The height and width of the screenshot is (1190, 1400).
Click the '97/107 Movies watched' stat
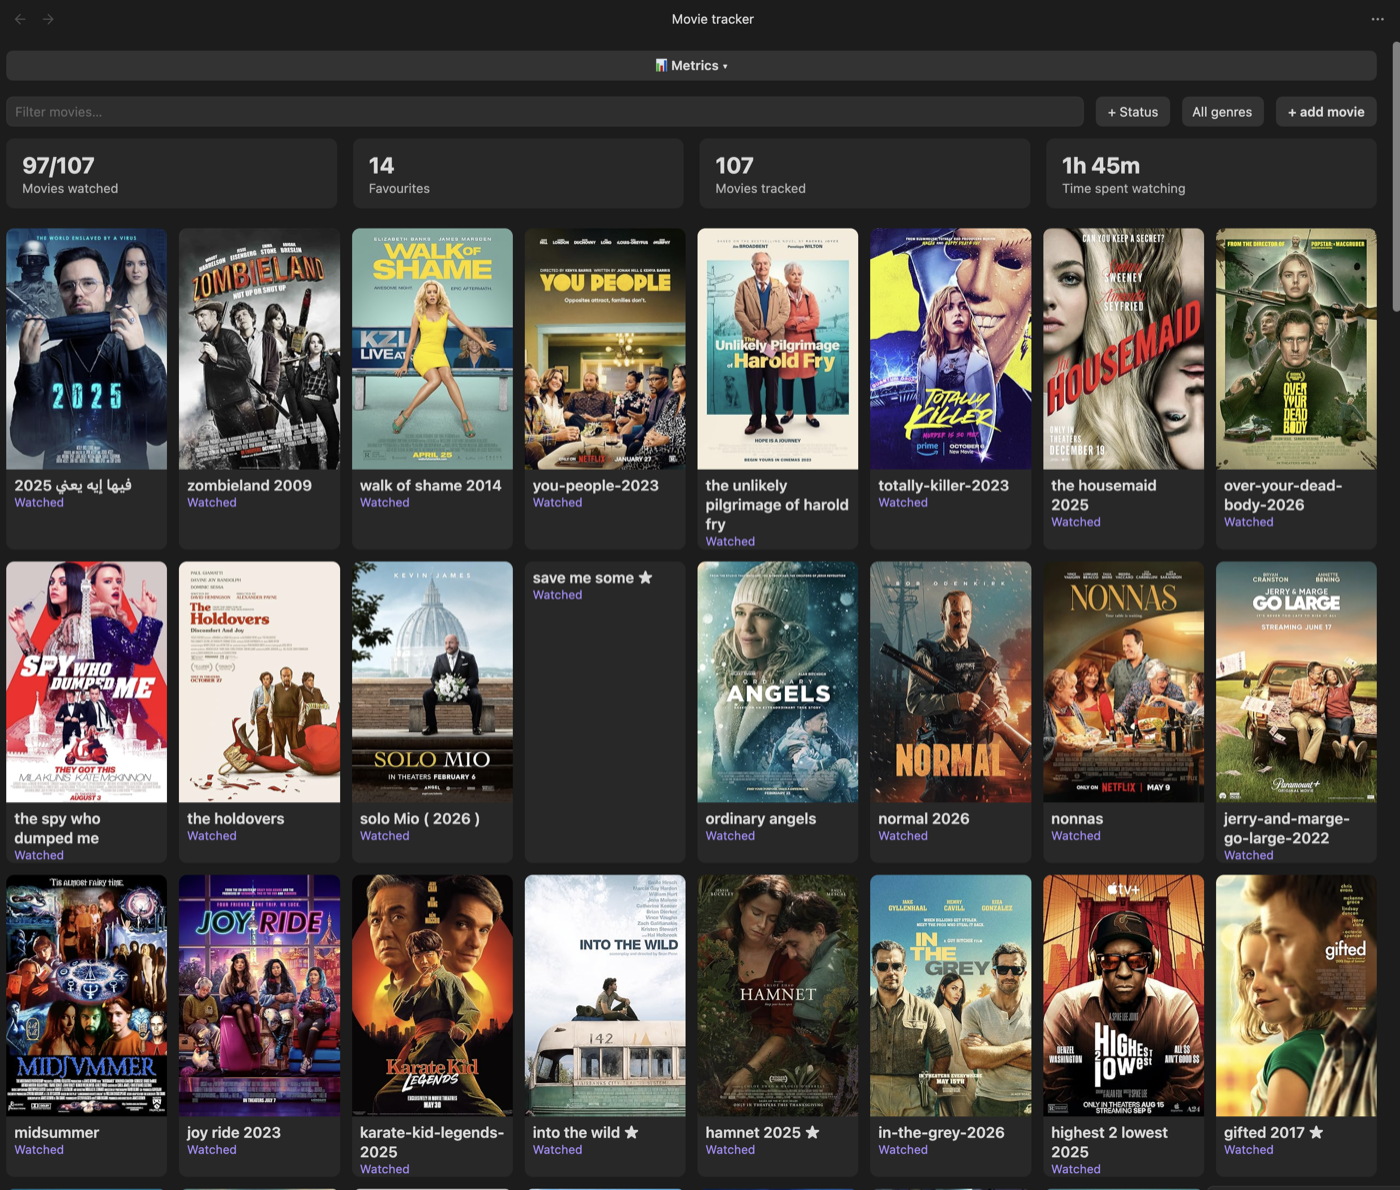[172, 174]
